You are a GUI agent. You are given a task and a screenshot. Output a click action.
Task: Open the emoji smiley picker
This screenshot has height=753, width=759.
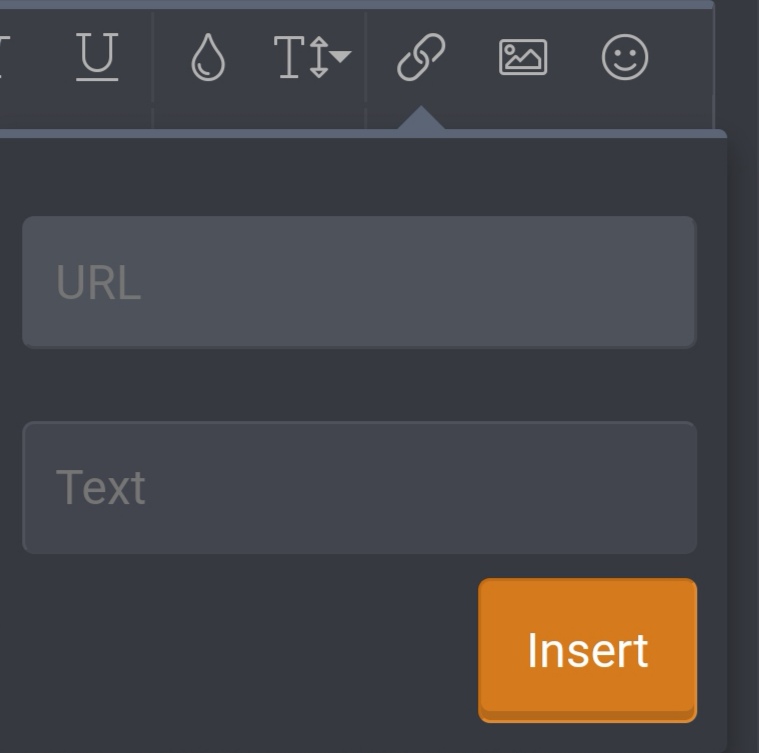tap(625, 58)
